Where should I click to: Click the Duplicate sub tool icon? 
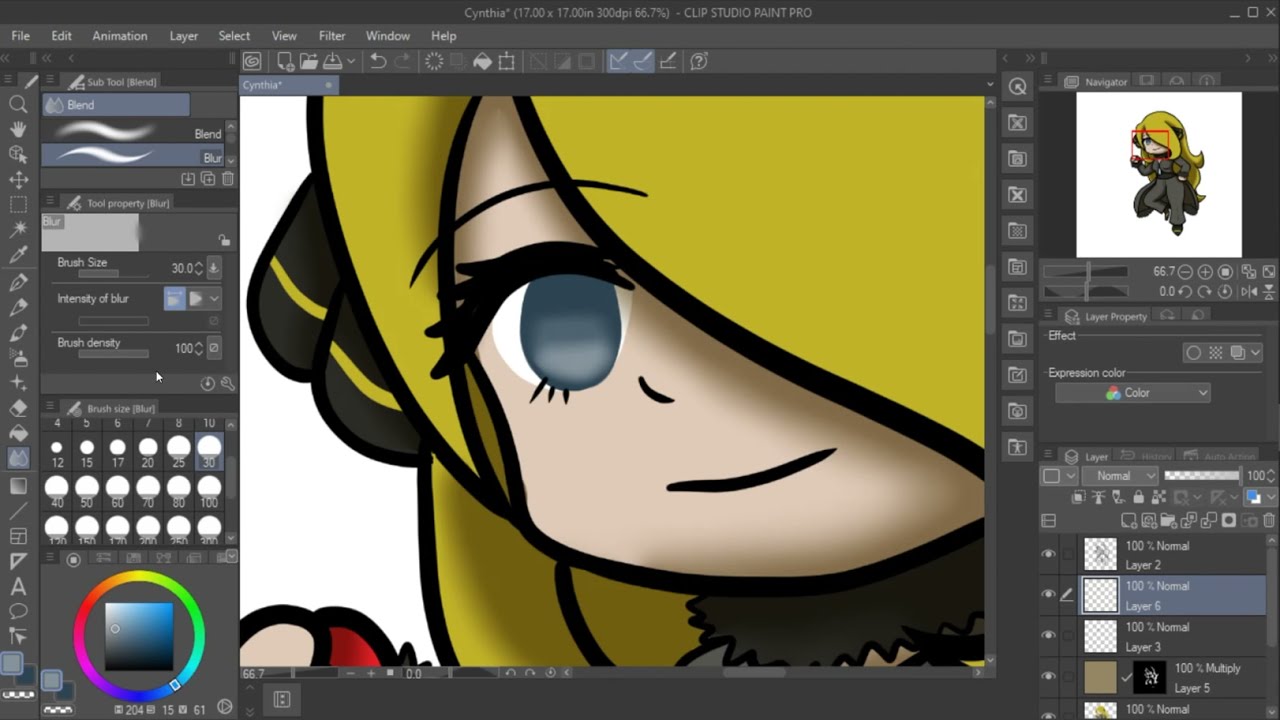tap(208, 179)
